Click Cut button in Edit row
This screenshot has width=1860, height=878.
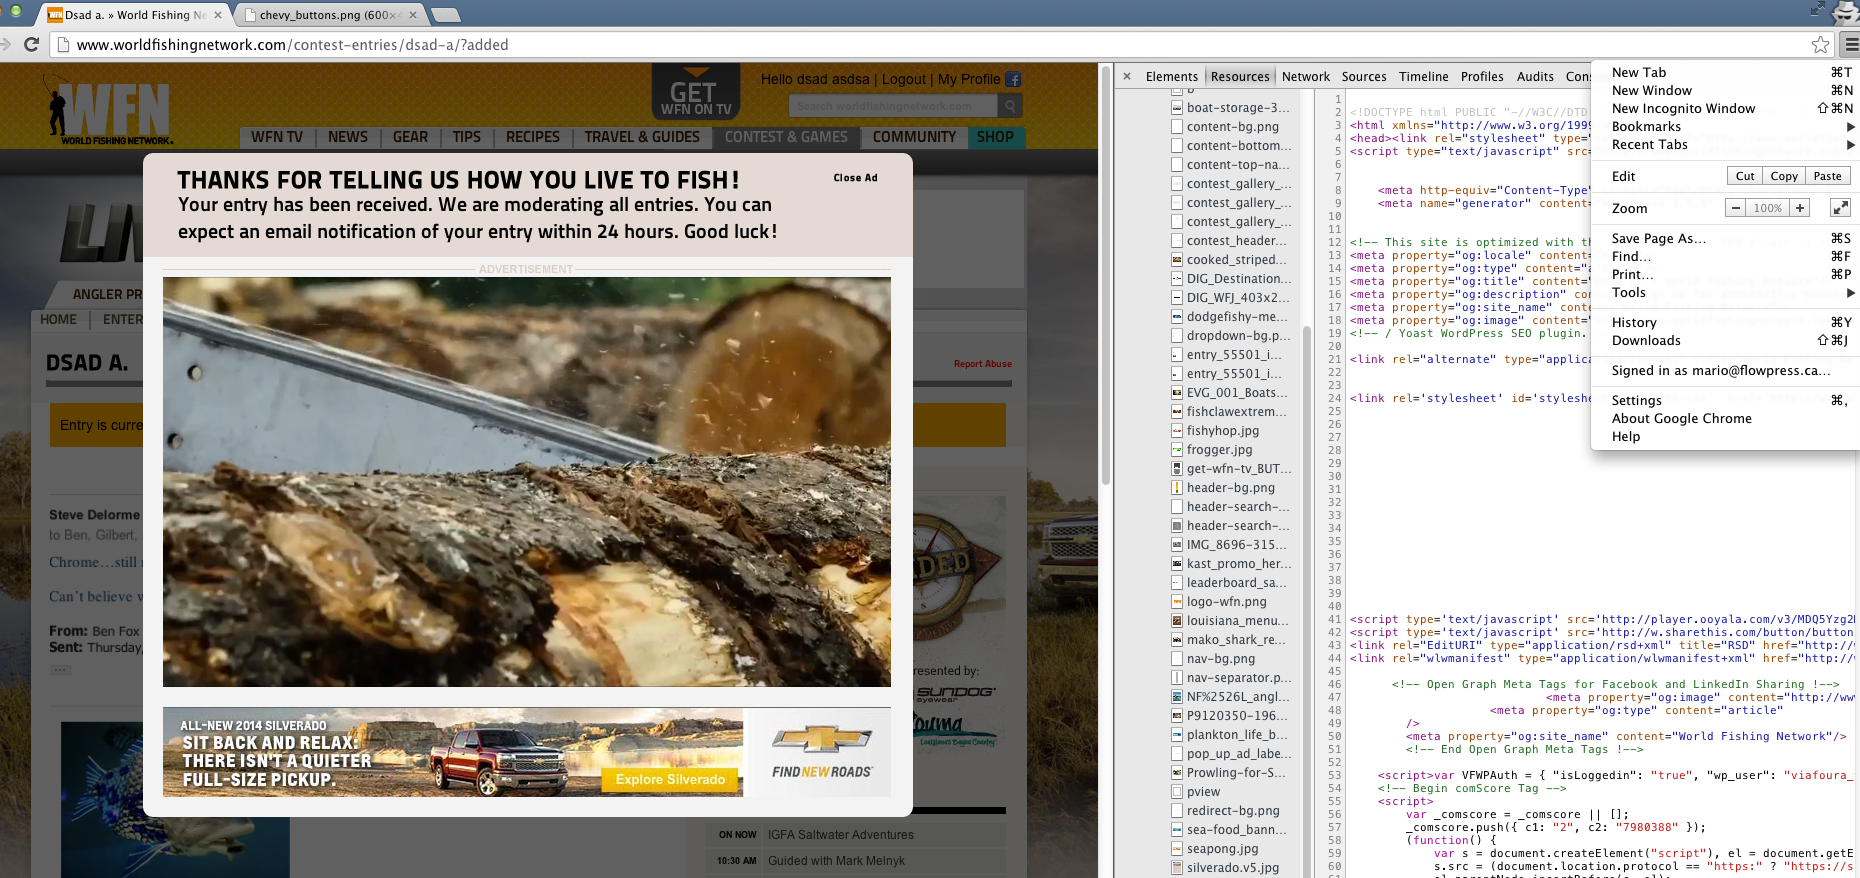(x=1745, y=176)
